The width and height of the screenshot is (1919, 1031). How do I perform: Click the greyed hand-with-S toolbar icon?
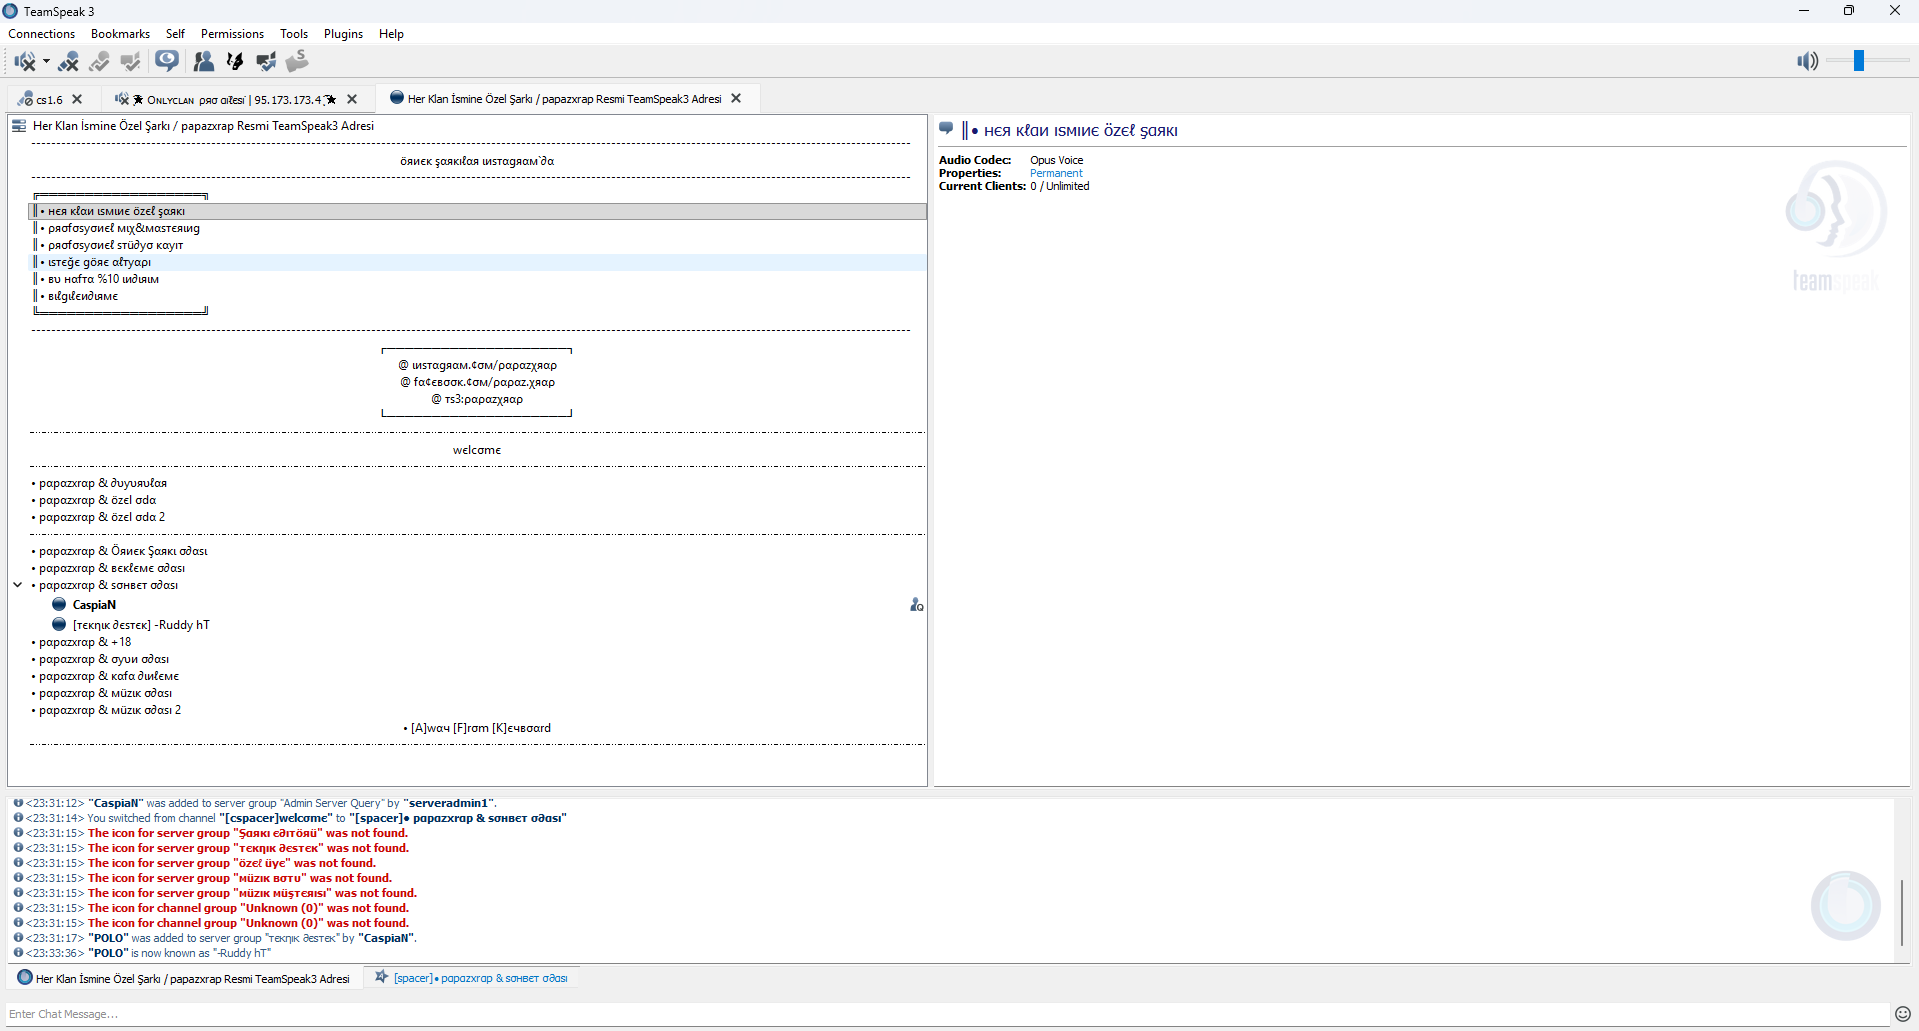click(x=297, y=62)
